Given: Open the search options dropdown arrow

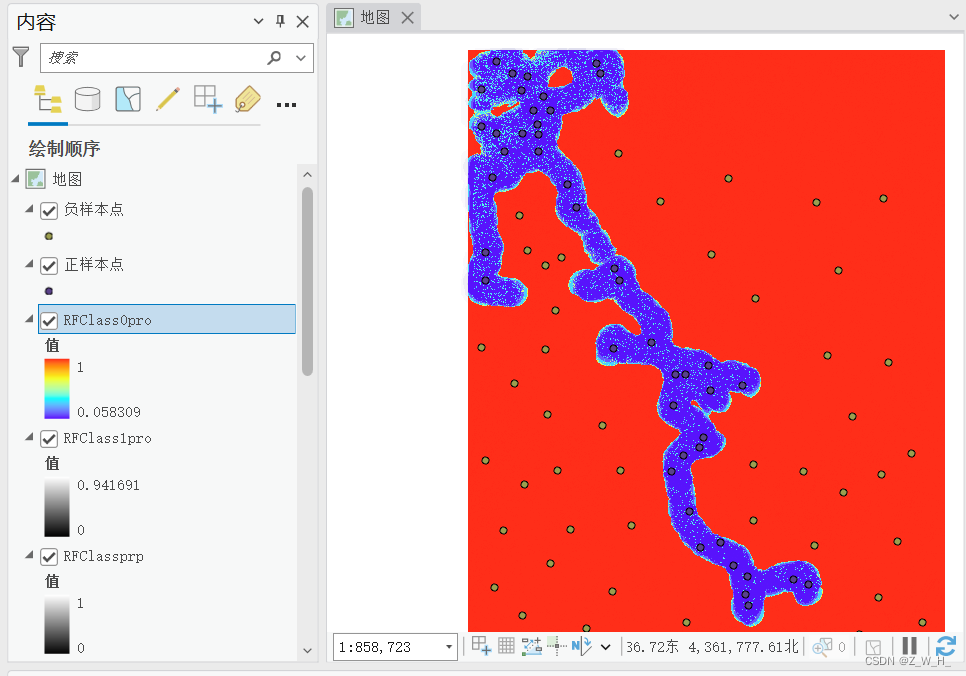Looking at the screenshot, I should 301,58.
